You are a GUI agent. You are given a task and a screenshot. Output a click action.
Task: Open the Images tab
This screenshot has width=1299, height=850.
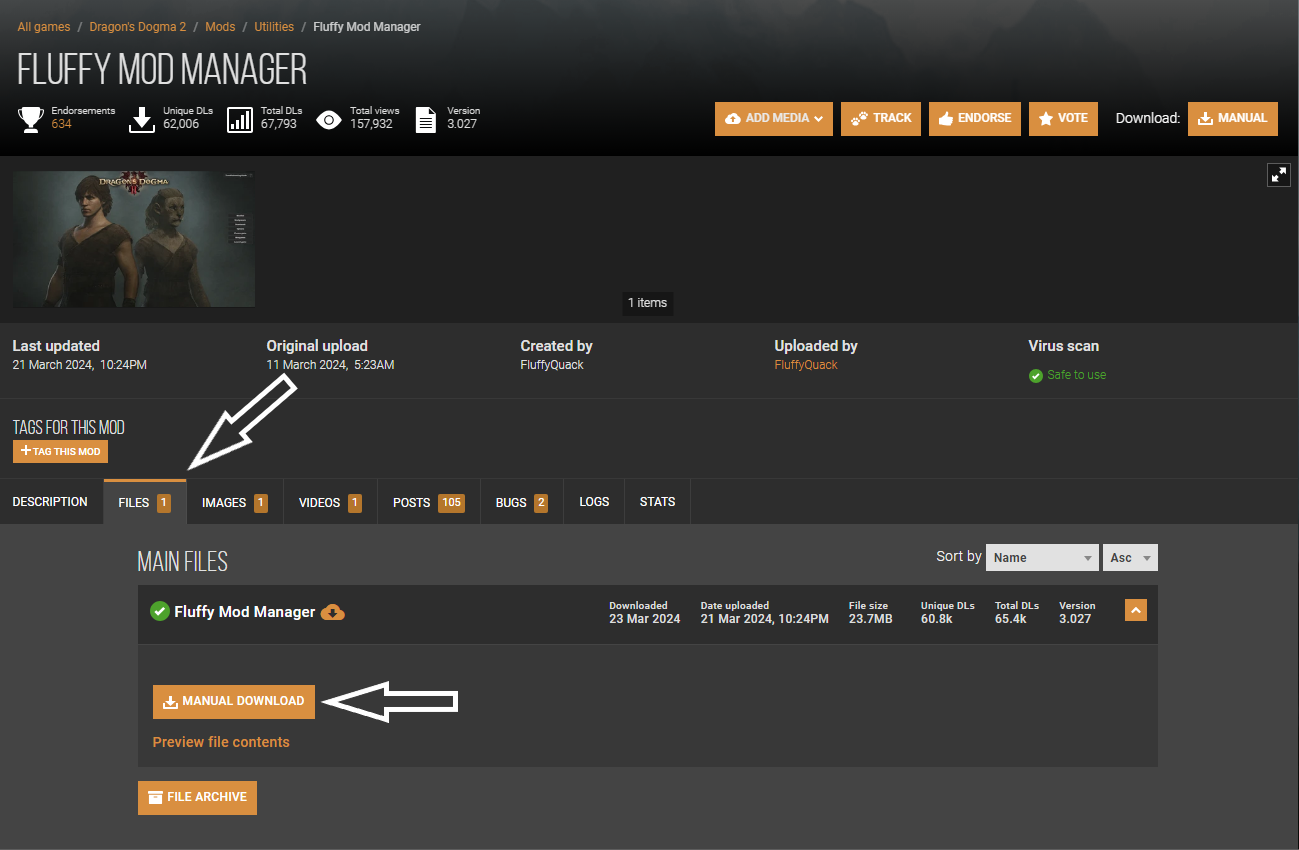[x=235, y=502]
